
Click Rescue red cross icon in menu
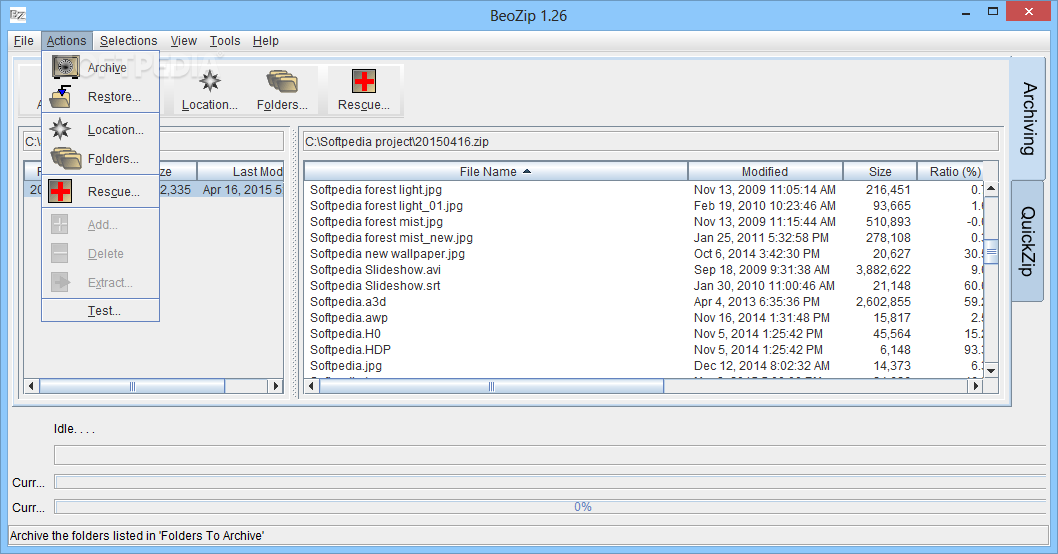(x=60, y=191)
